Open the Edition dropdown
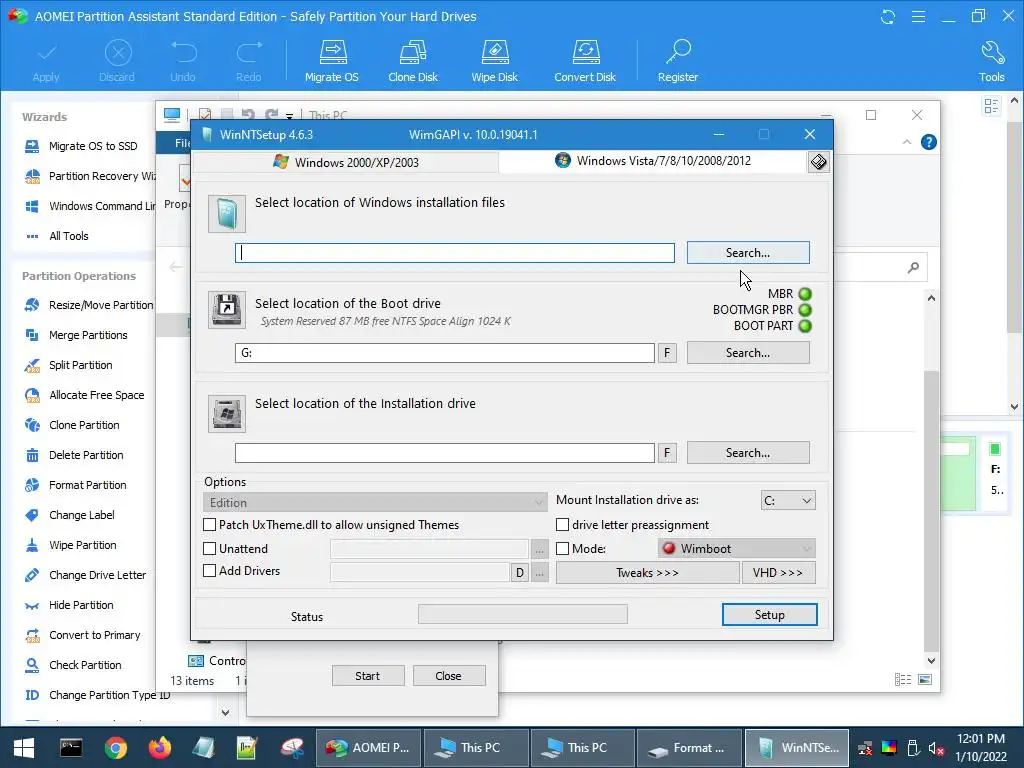Screen dimensions: 1024x768 click(375, 502)
